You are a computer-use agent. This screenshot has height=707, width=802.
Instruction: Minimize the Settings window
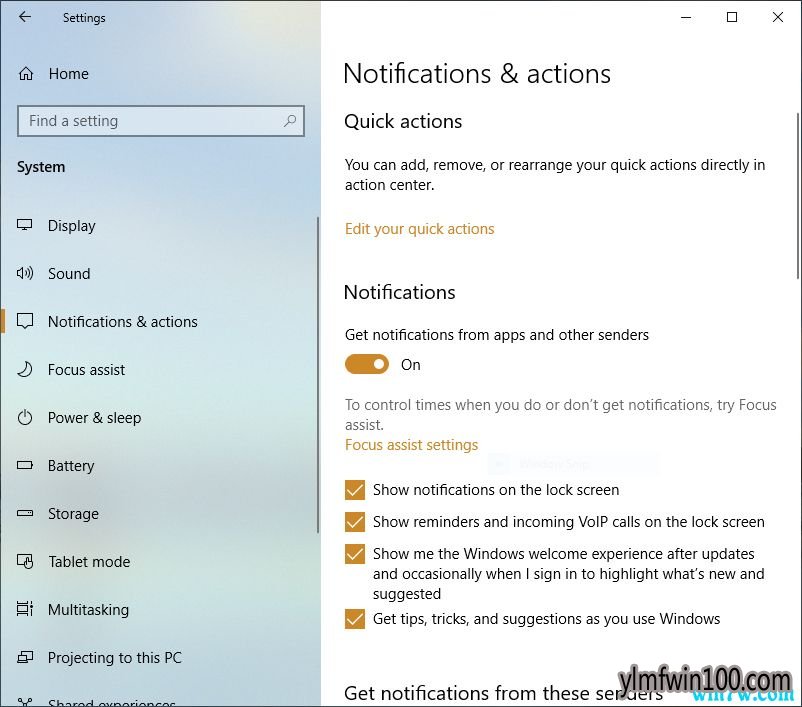[x=686, y=17]
